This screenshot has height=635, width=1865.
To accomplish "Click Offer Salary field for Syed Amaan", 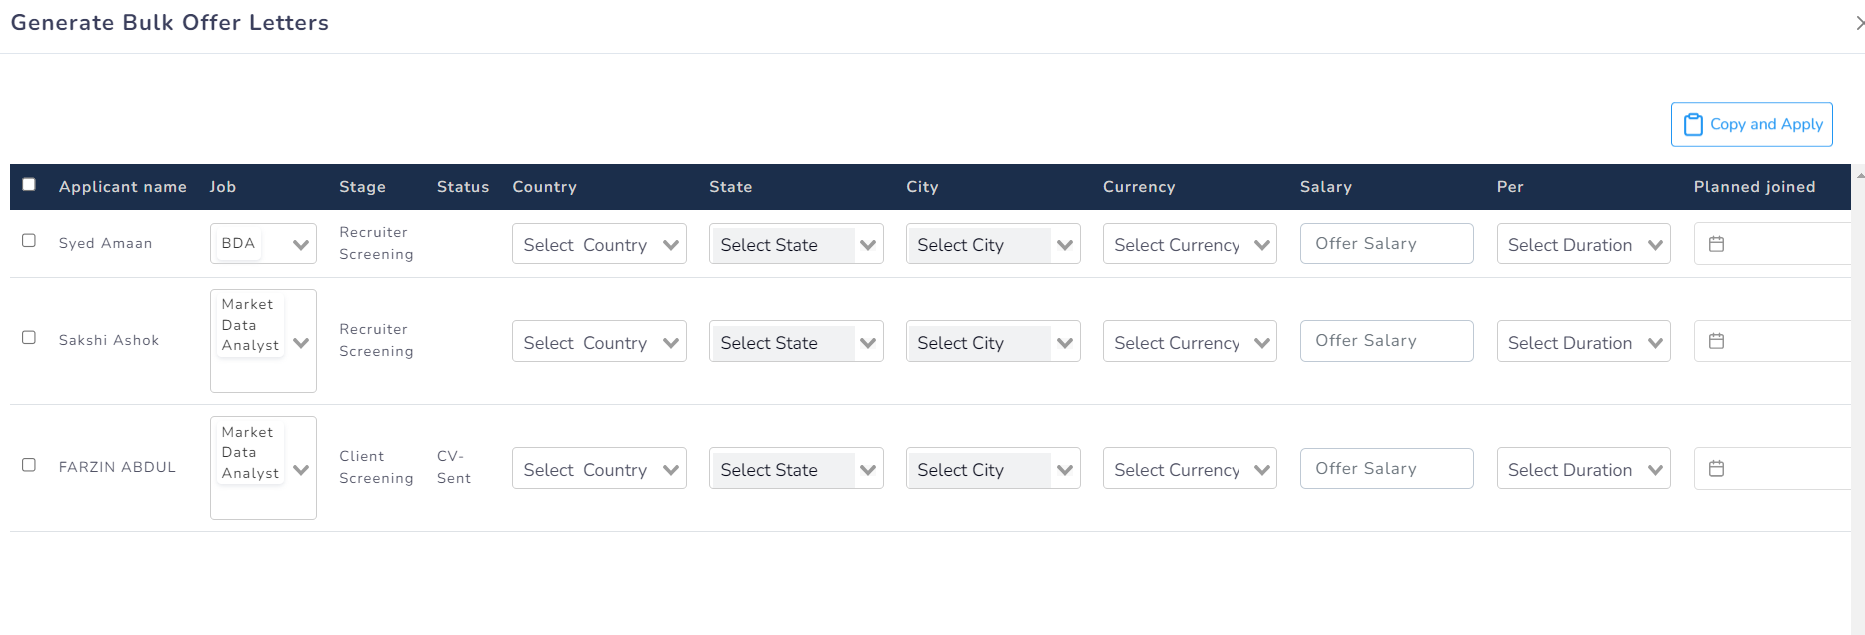I will pyautogui.click(x=1385, y=244).
